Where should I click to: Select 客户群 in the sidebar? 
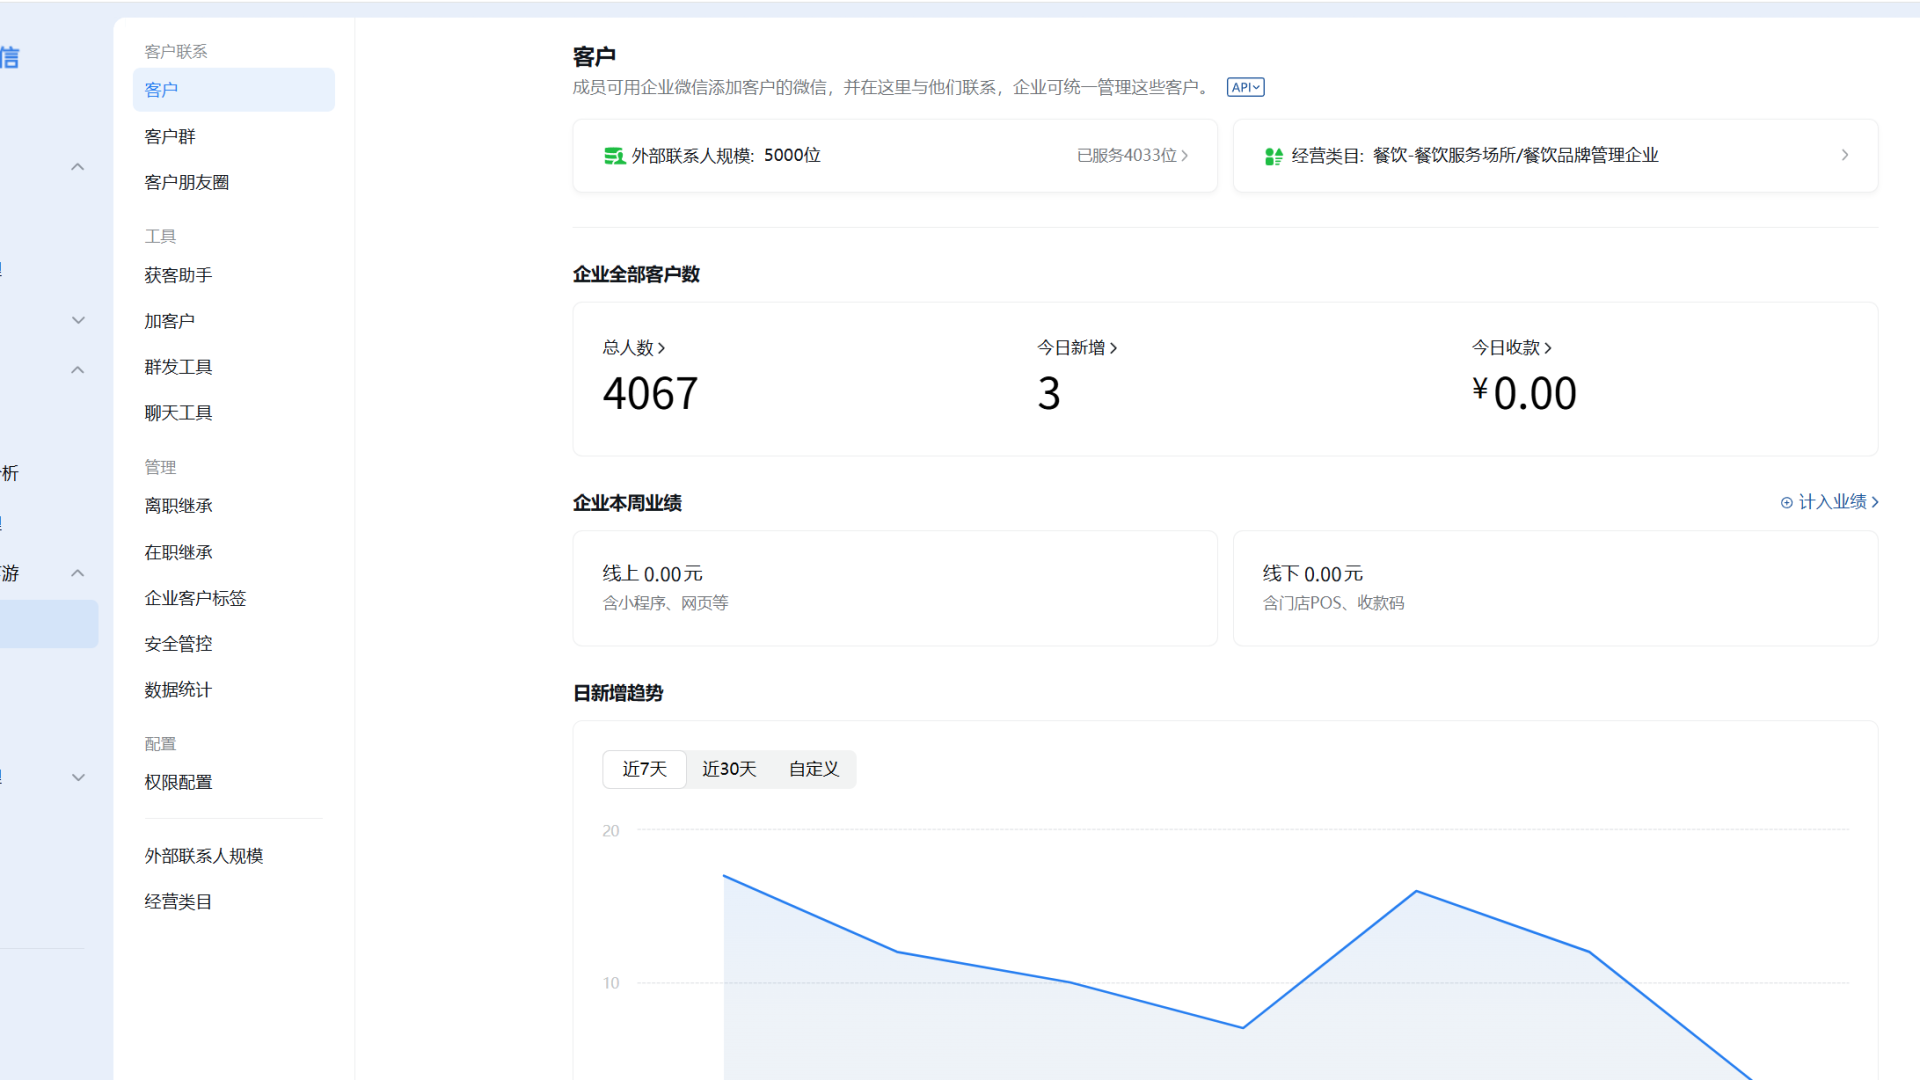170,135
